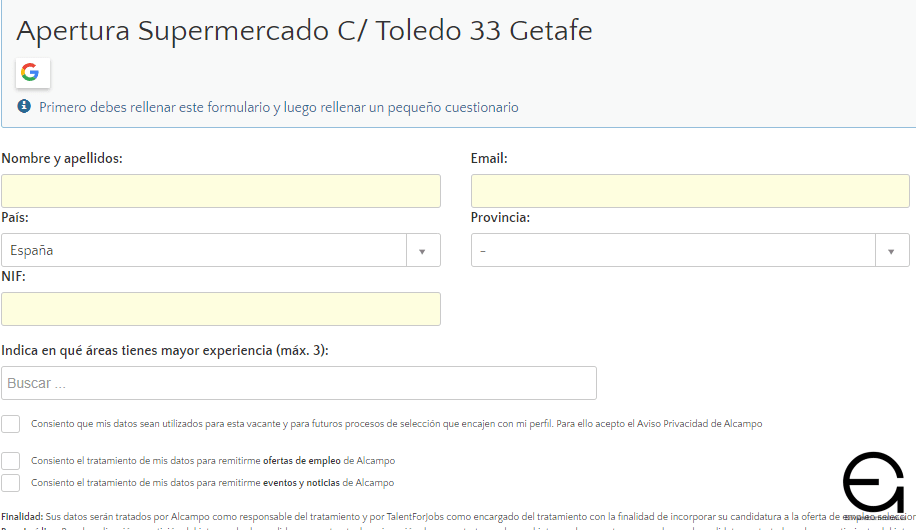Click the bold 'ofertas de empleo' text

pyautogui.click(x=301, y=461)
